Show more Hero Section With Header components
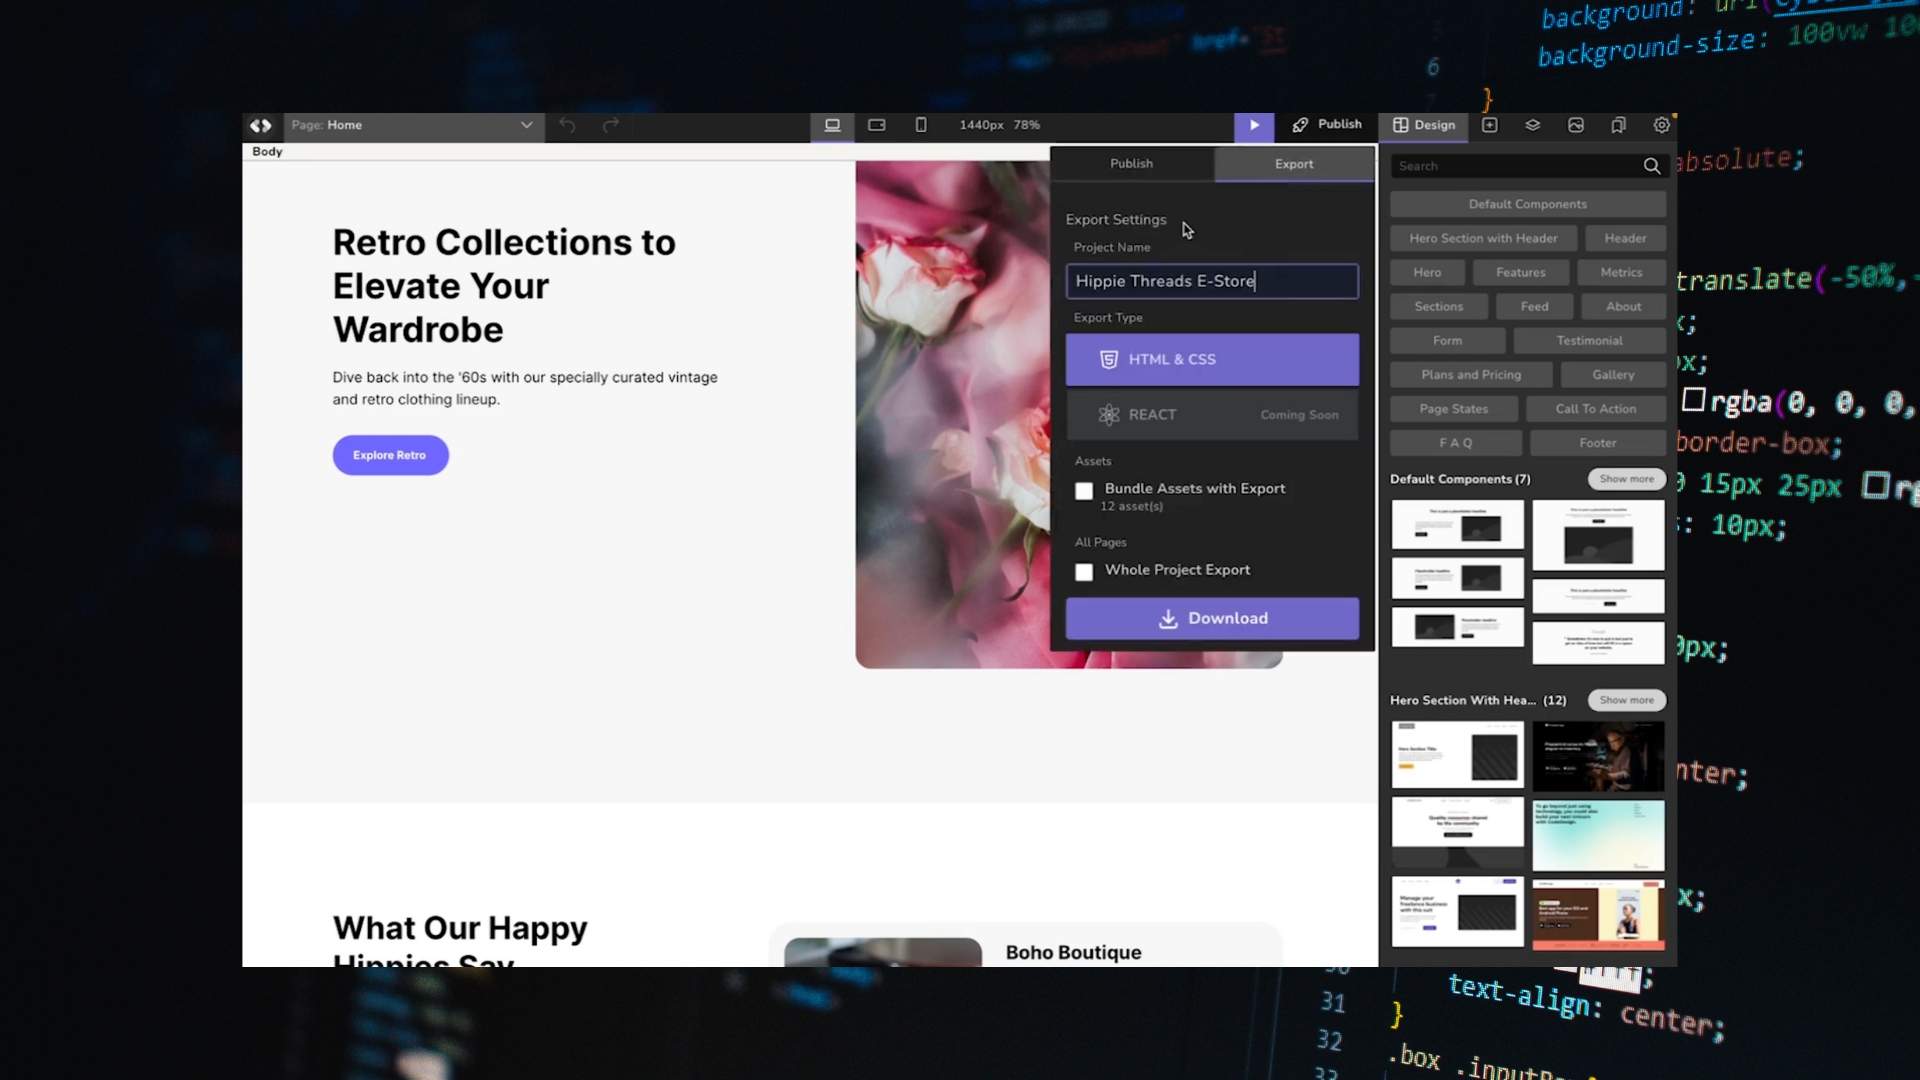Viewport: 1920px width, 1080px height. (1626, 700)
